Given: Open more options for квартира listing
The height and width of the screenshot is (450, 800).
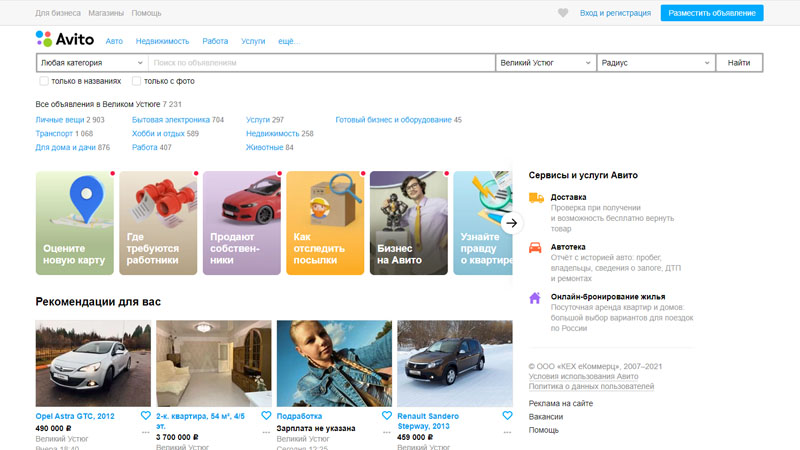Looking at the screenshot, I should [266, 432].
